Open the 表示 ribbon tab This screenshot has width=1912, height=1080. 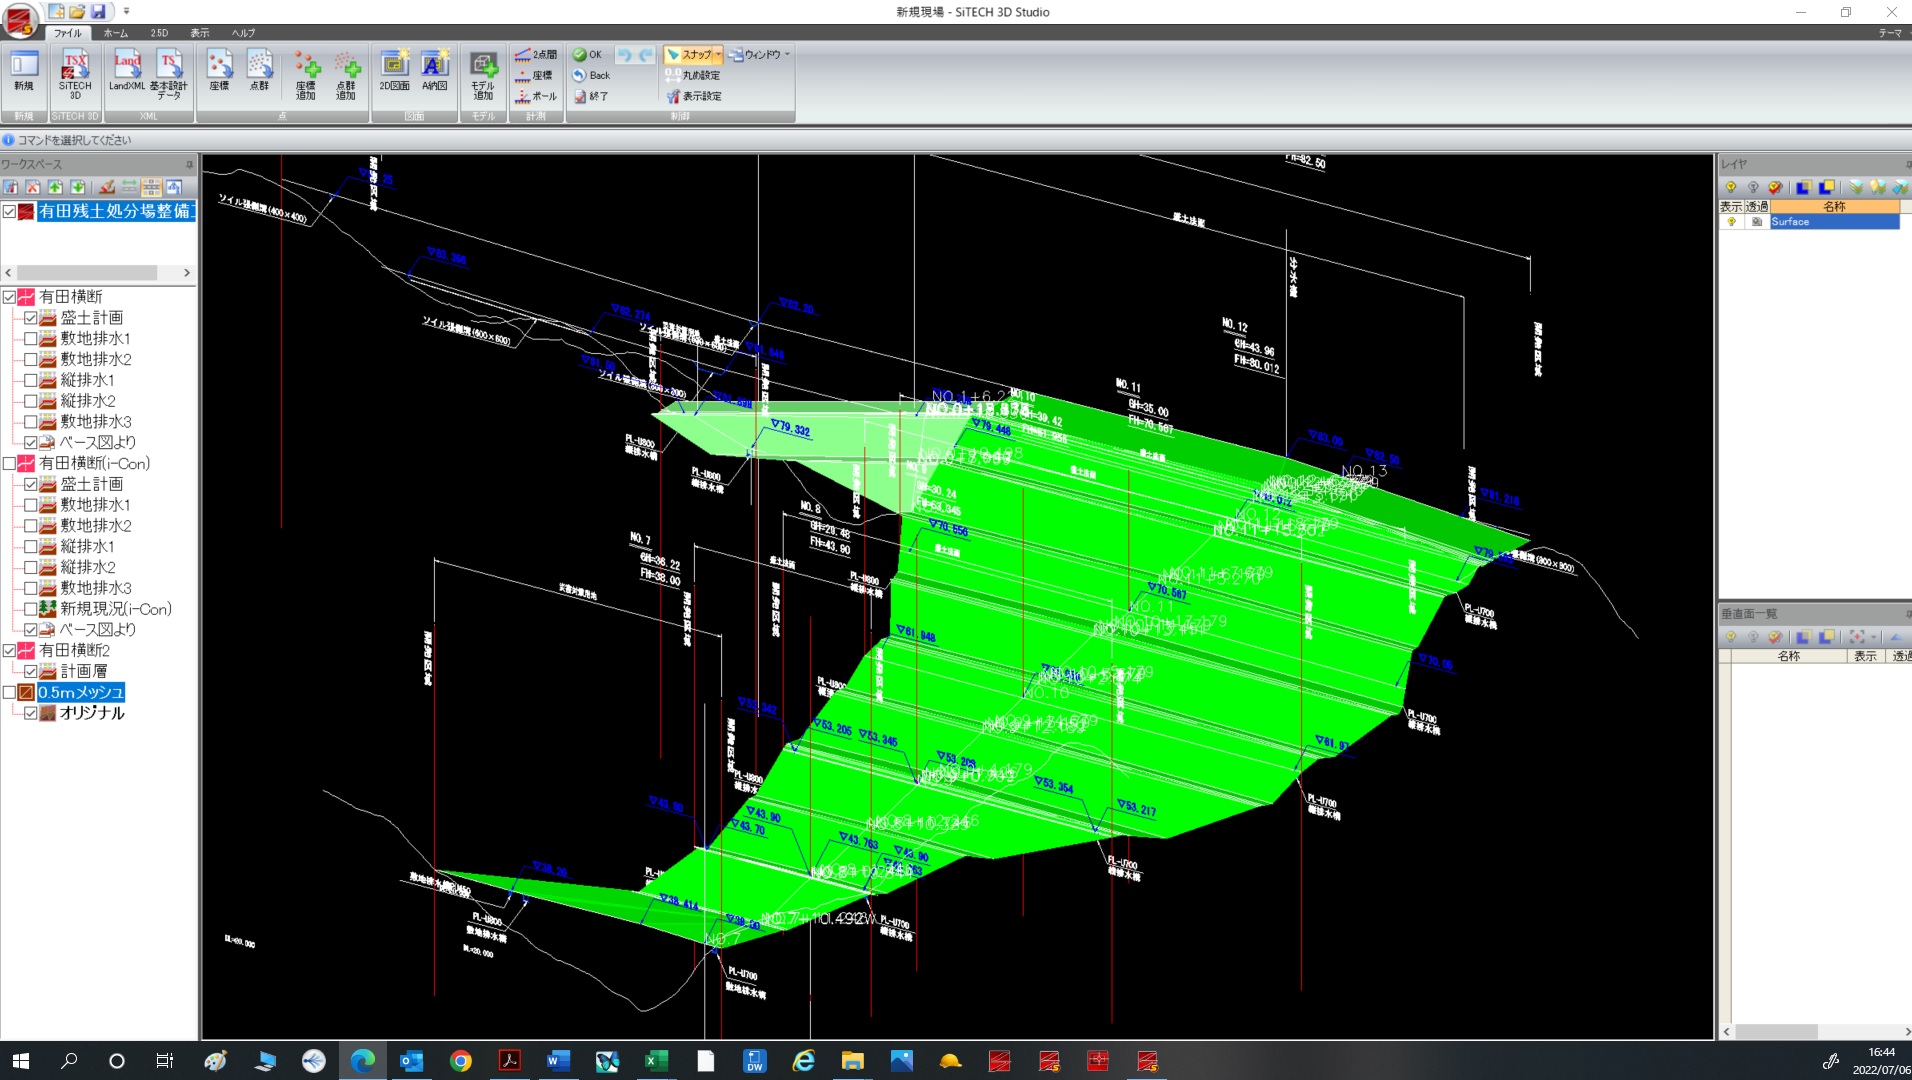200,33
